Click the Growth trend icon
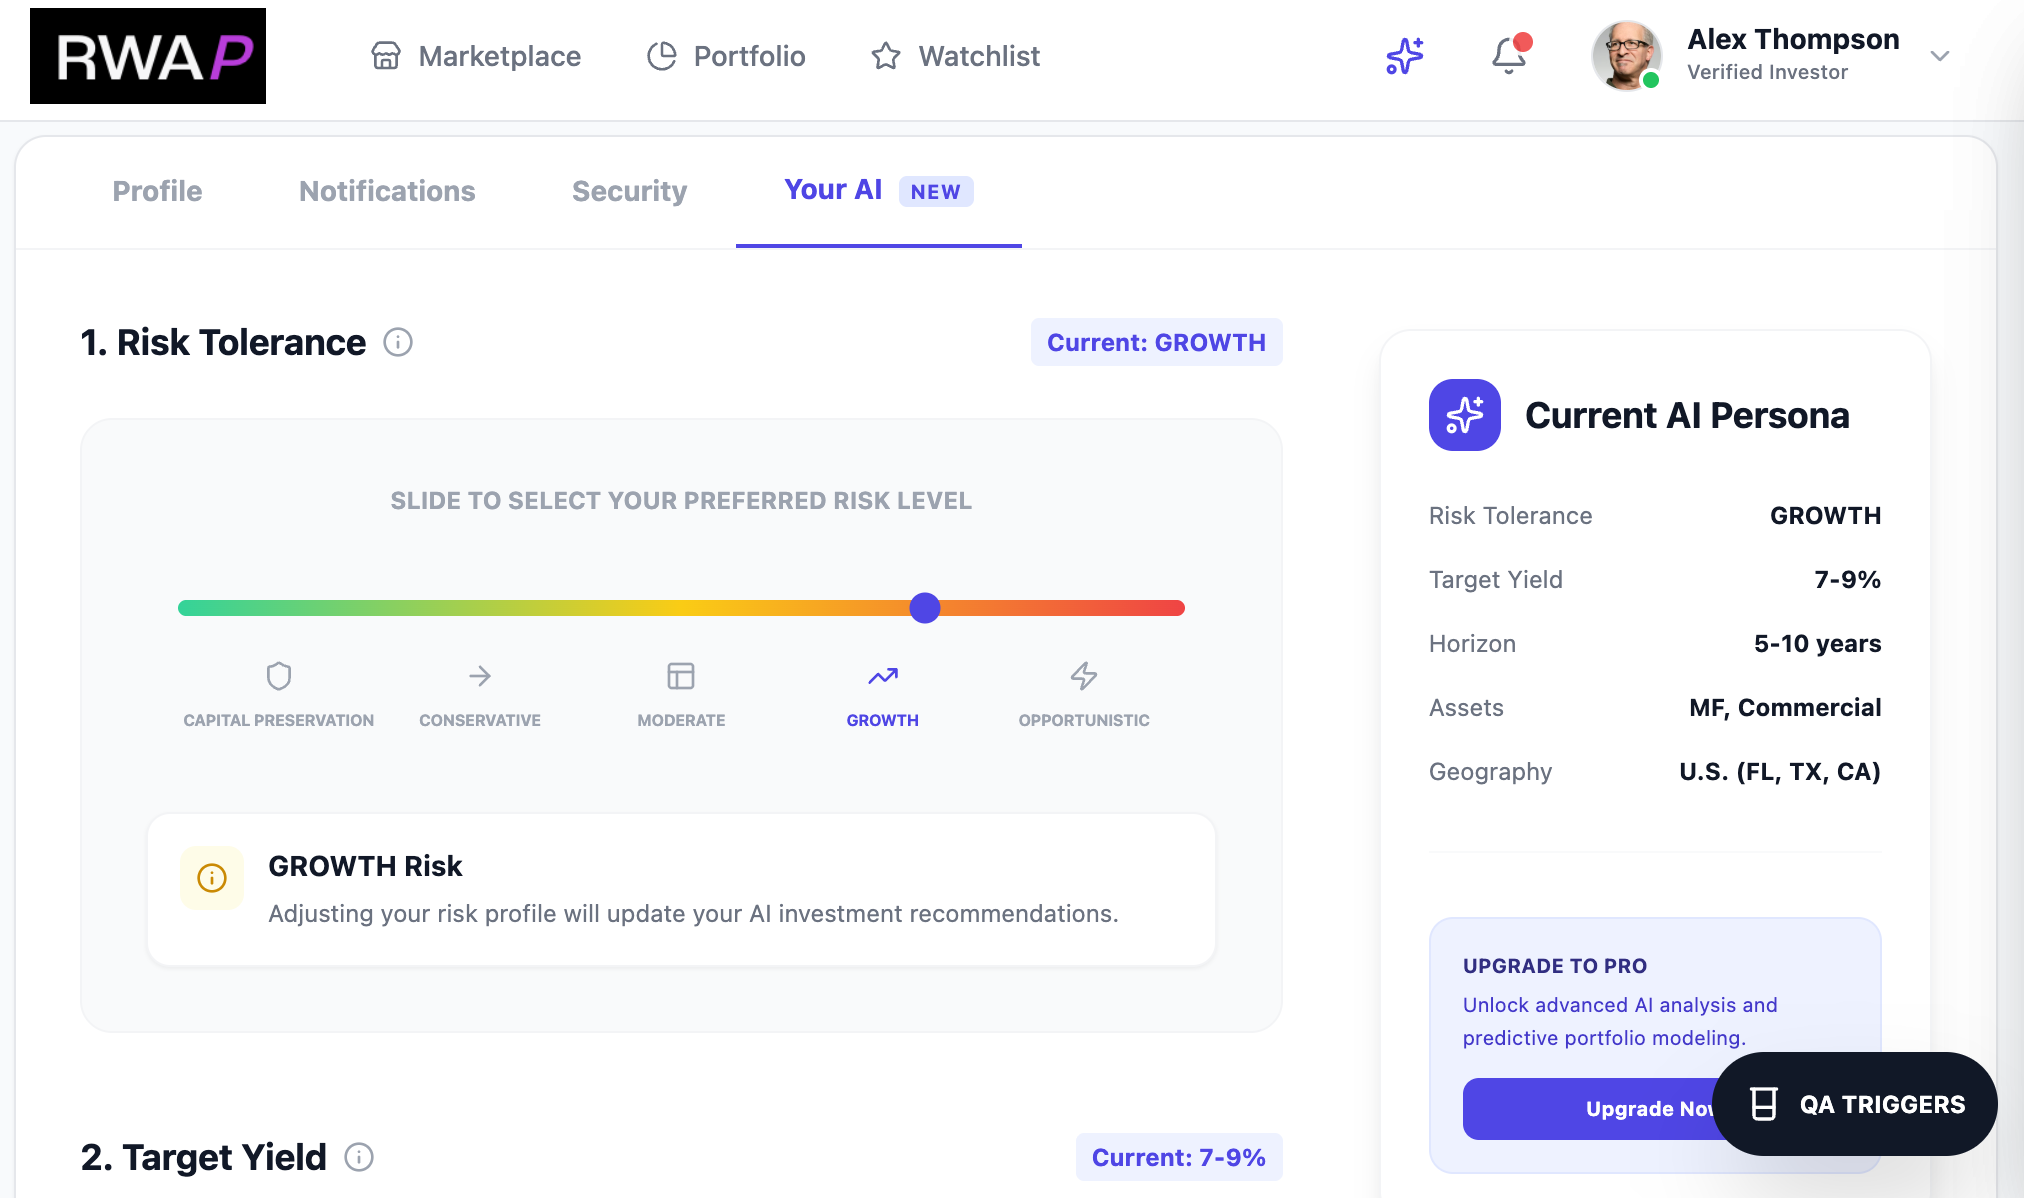The height and width of the screenshot is (1198, 2024). pyautogui.click(x=882, y=676)
